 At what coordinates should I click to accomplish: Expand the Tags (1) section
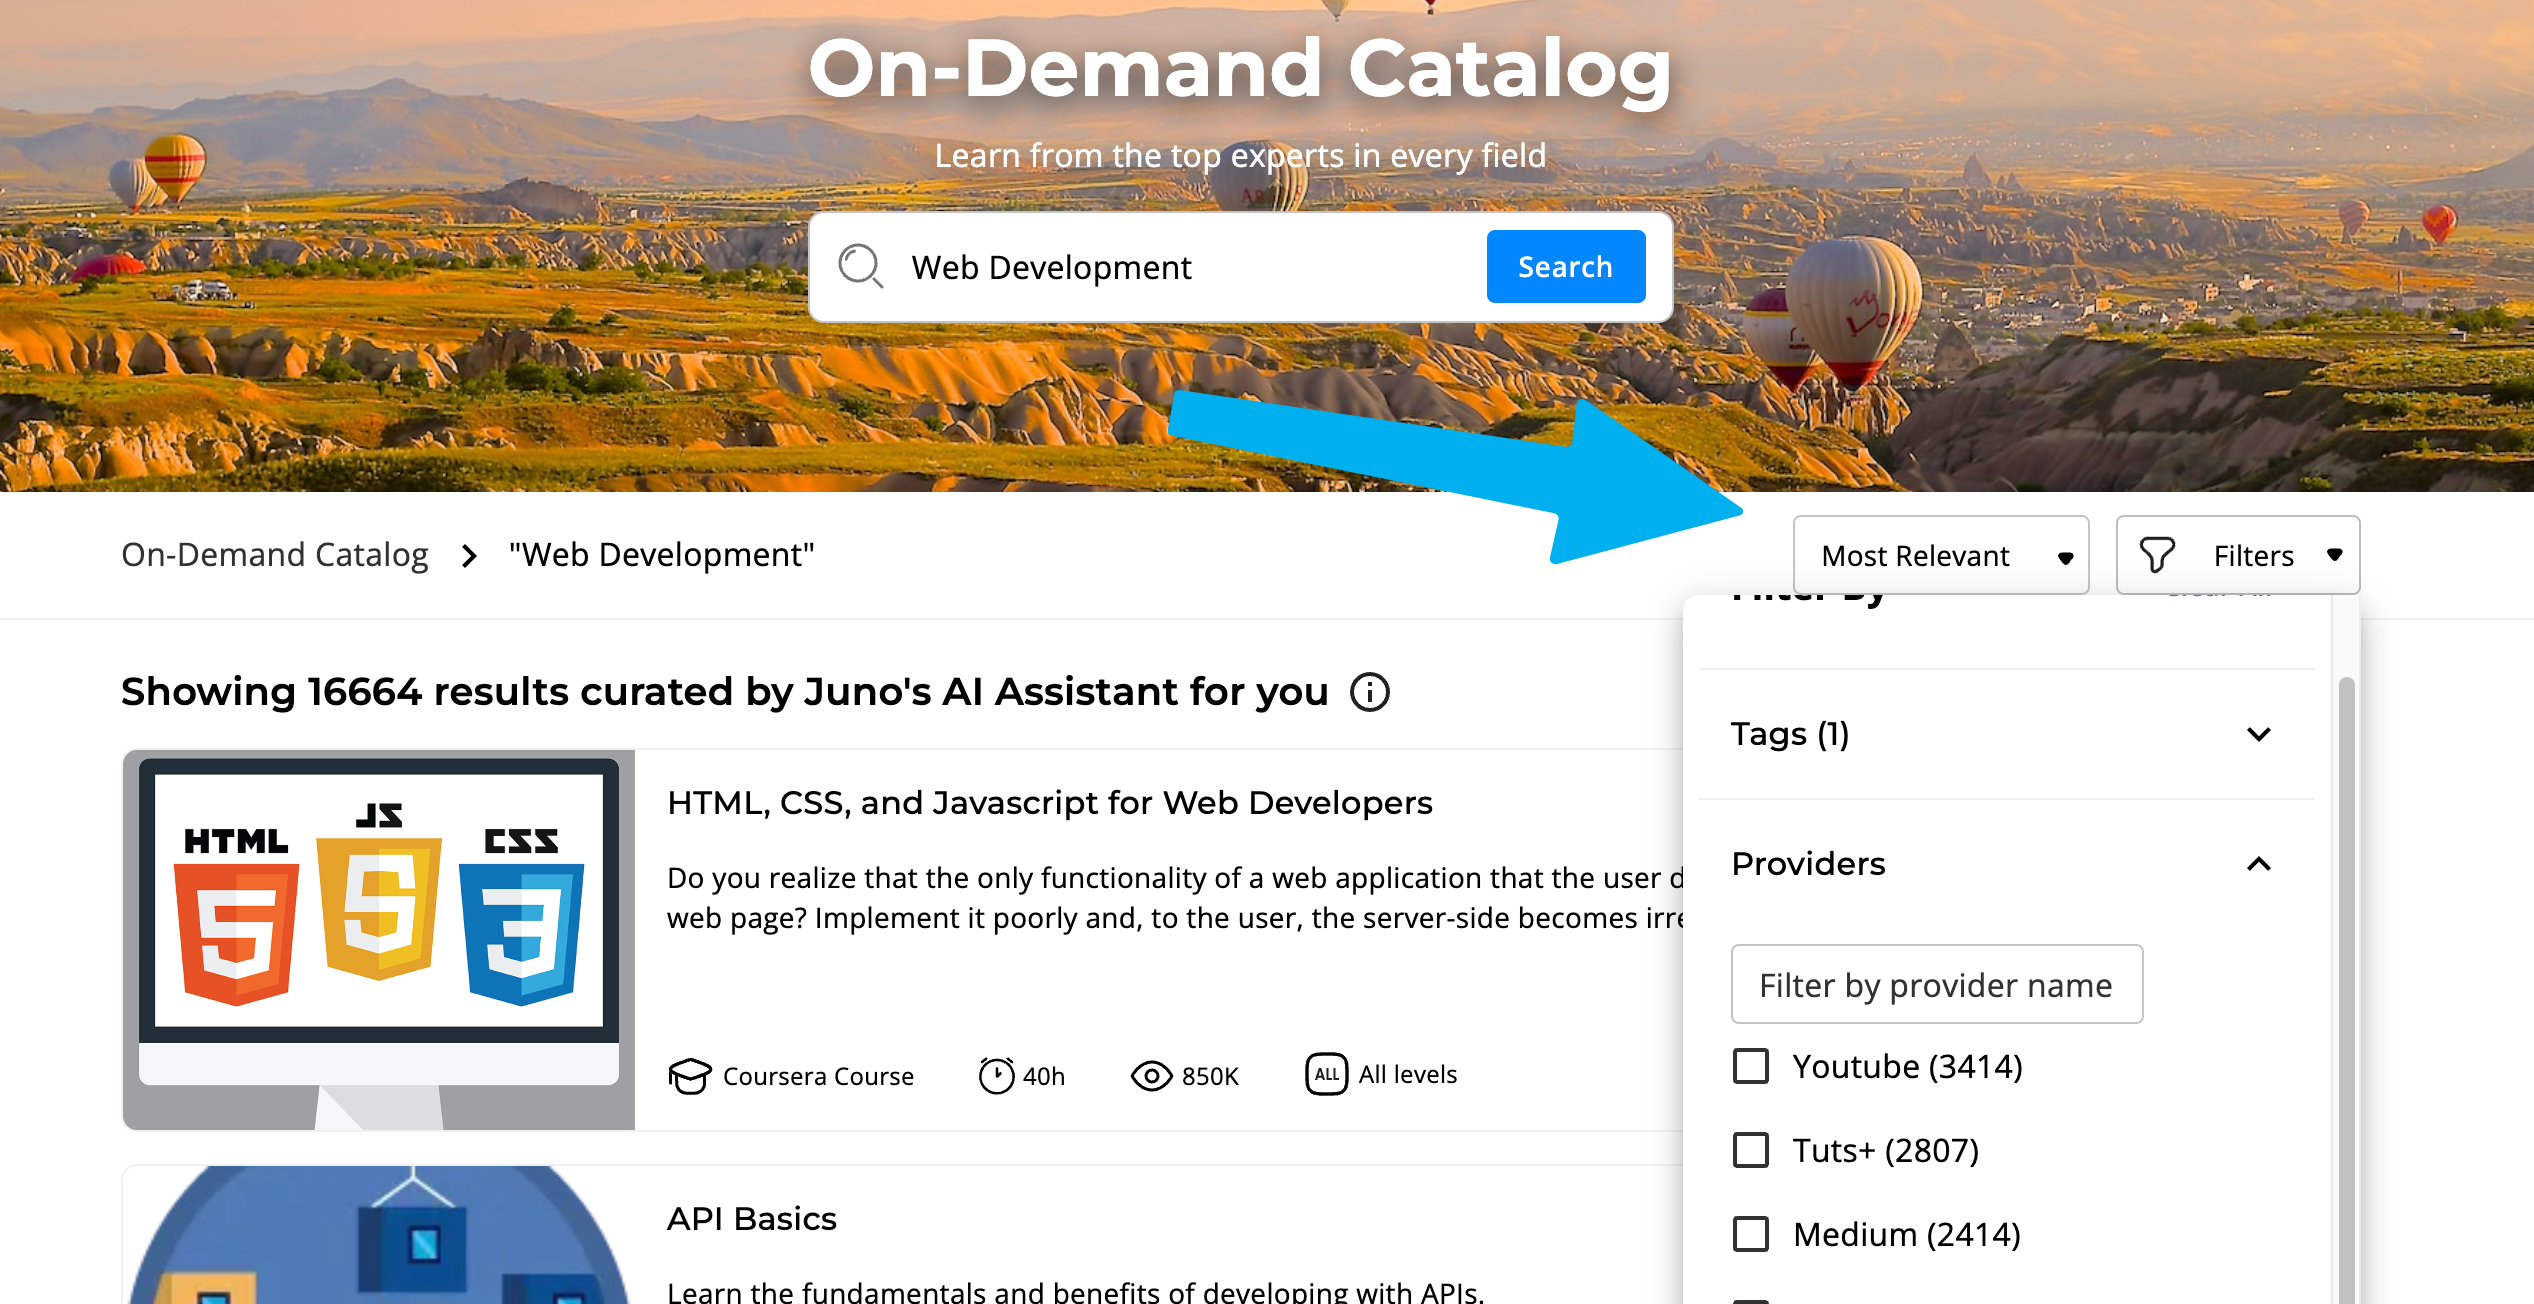point(2006,734)
